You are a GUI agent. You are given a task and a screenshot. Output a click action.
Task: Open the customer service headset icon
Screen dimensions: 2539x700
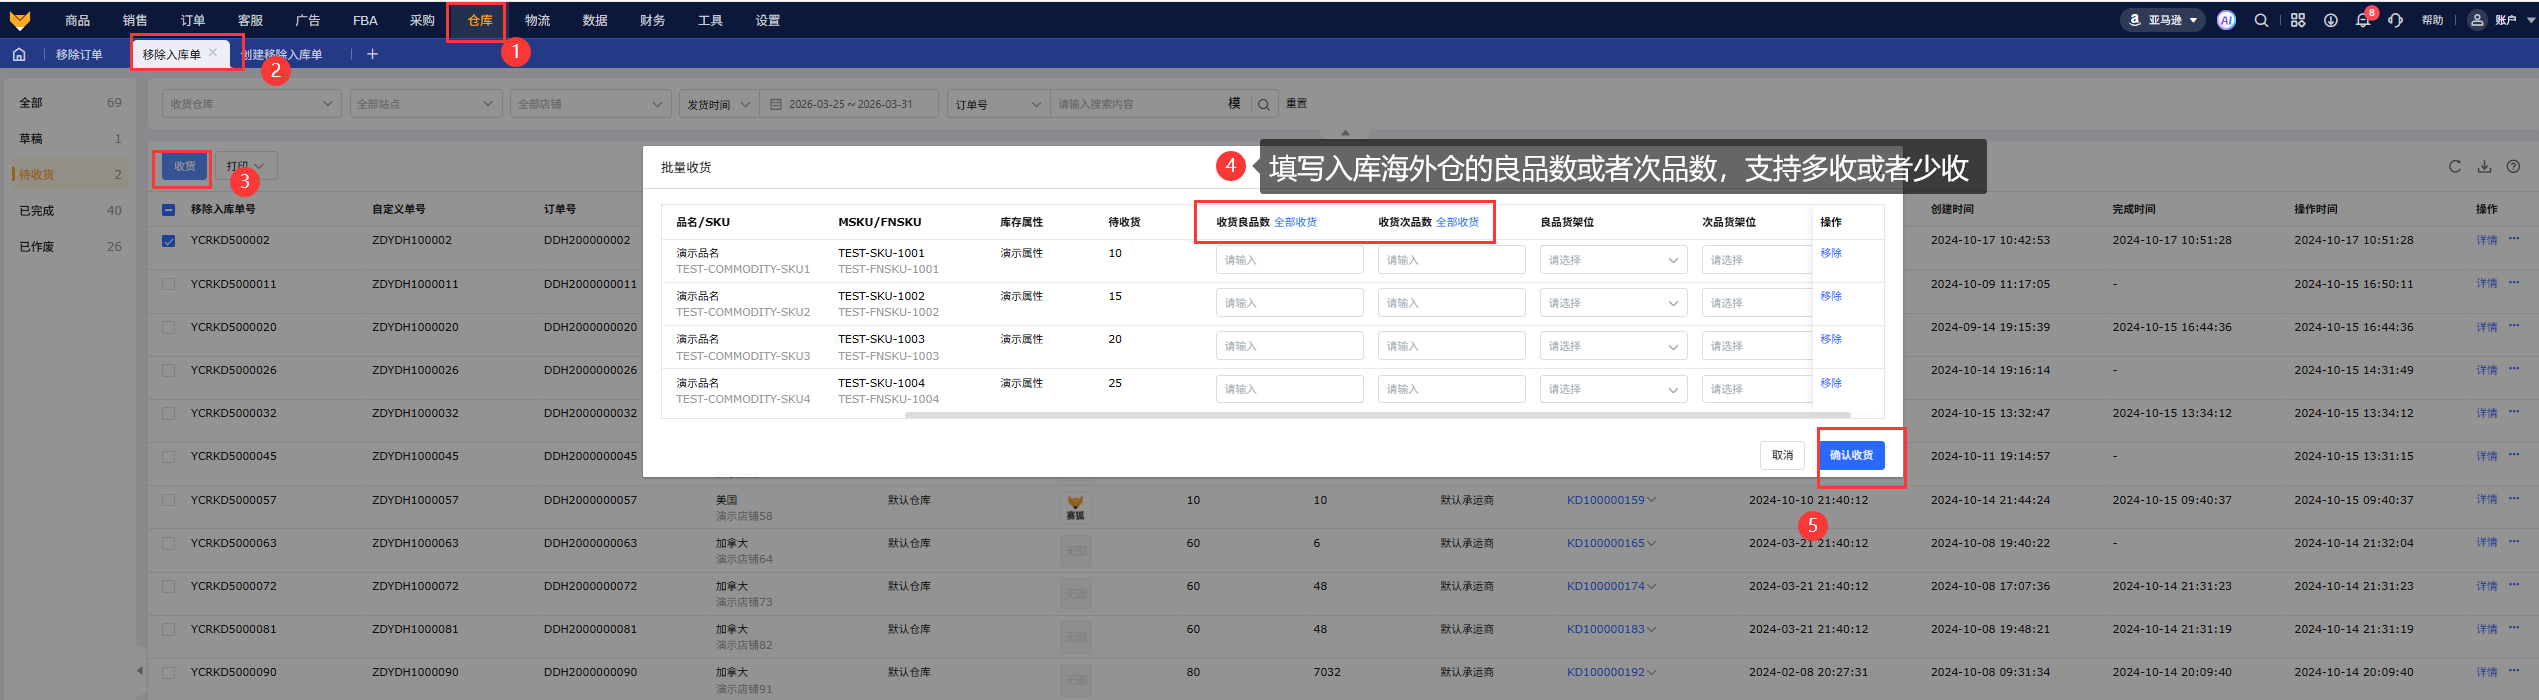pos(2395,21)
